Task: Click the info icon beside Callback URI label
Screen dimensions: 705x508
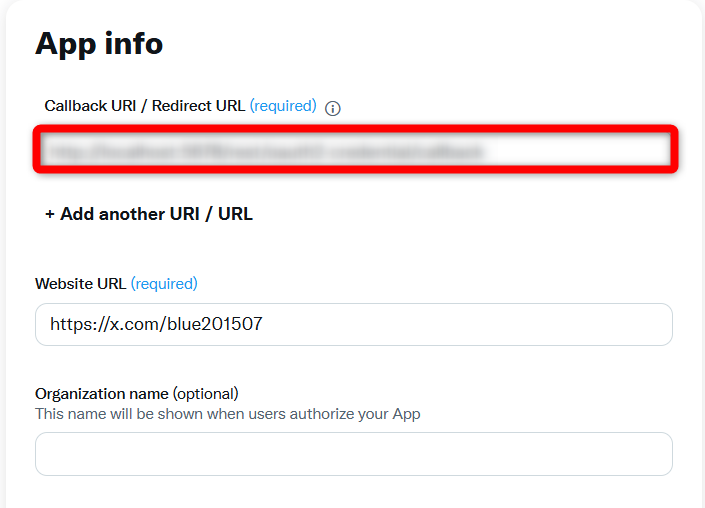Action: pyautogui.click(x=333, y=108)
